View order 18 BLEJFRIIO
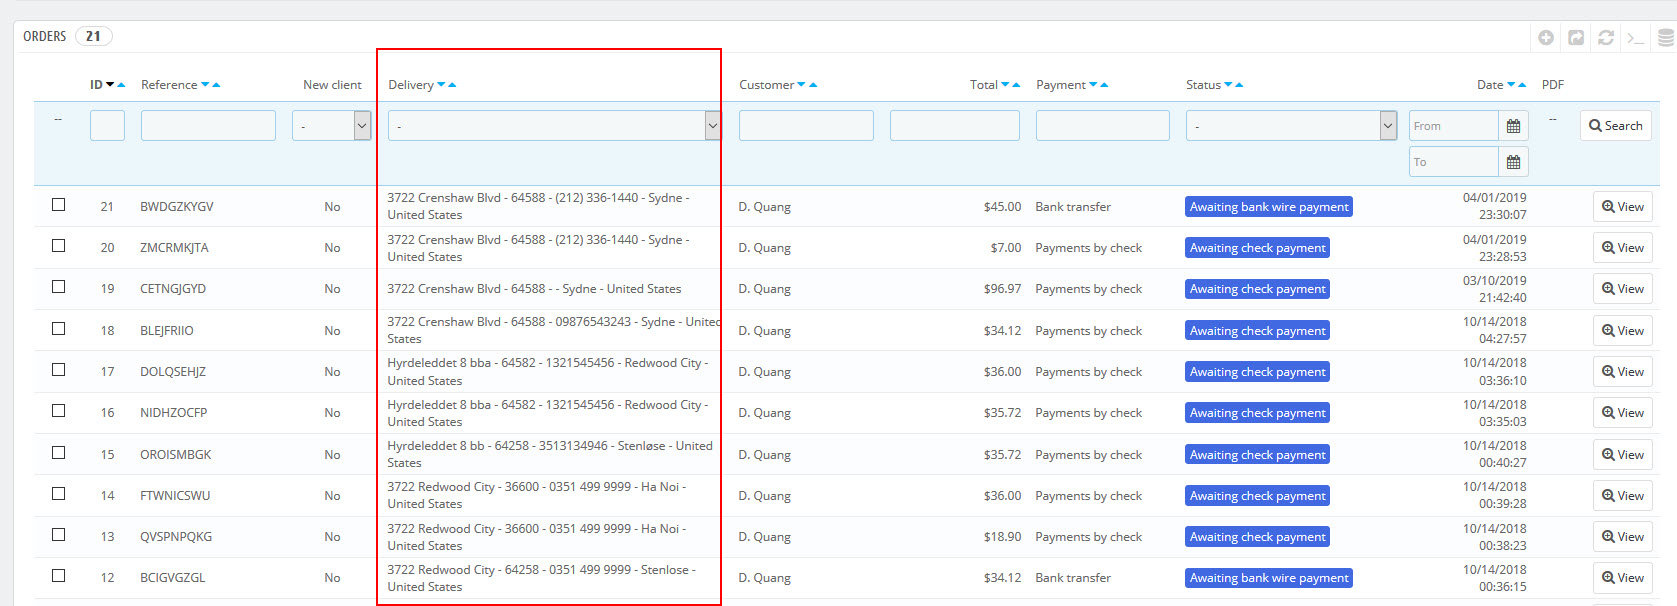The width and height of the screenshot is (1677, 606). (1622, 331)
